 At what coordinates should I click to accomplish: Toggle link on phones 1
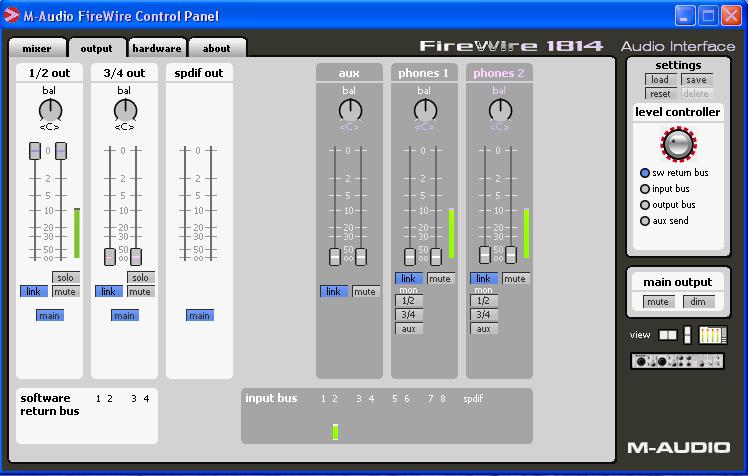pyautogui.click(x=409, y=278)
